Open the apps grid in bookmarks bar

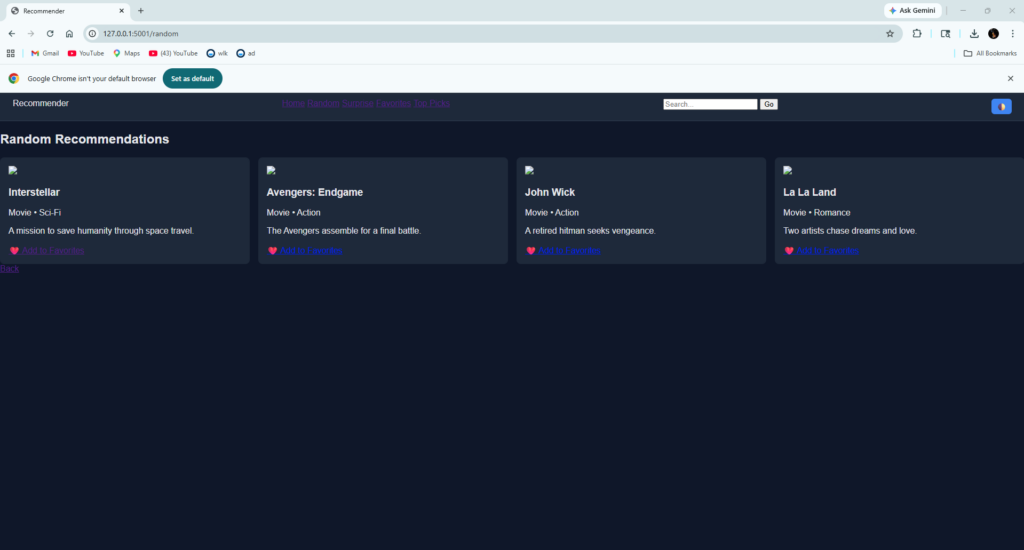11,53
